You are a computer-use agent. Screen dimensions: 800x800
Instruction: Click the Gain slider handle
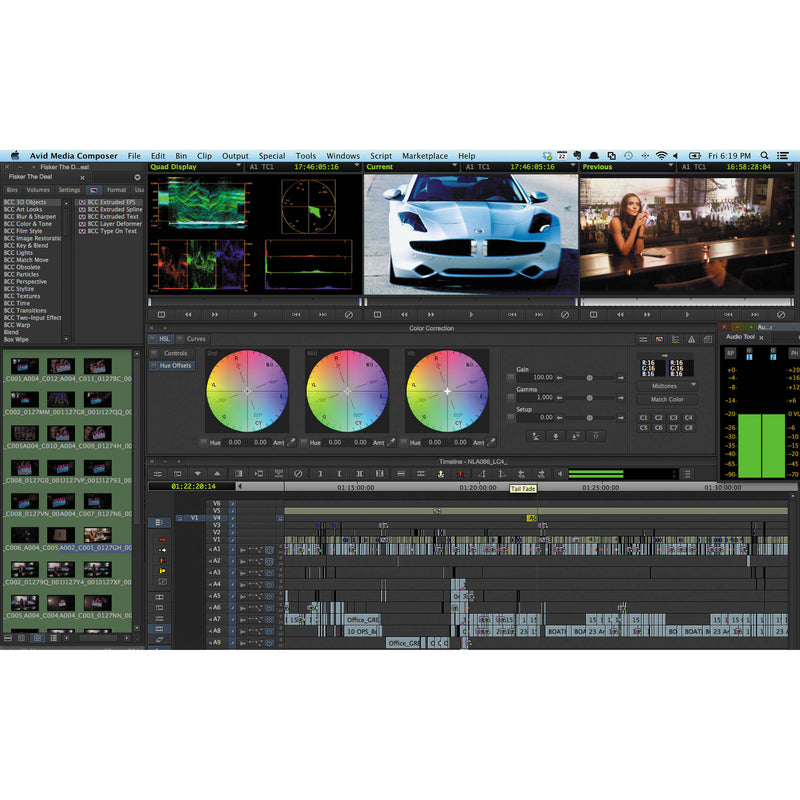click(x=589, y=378)
